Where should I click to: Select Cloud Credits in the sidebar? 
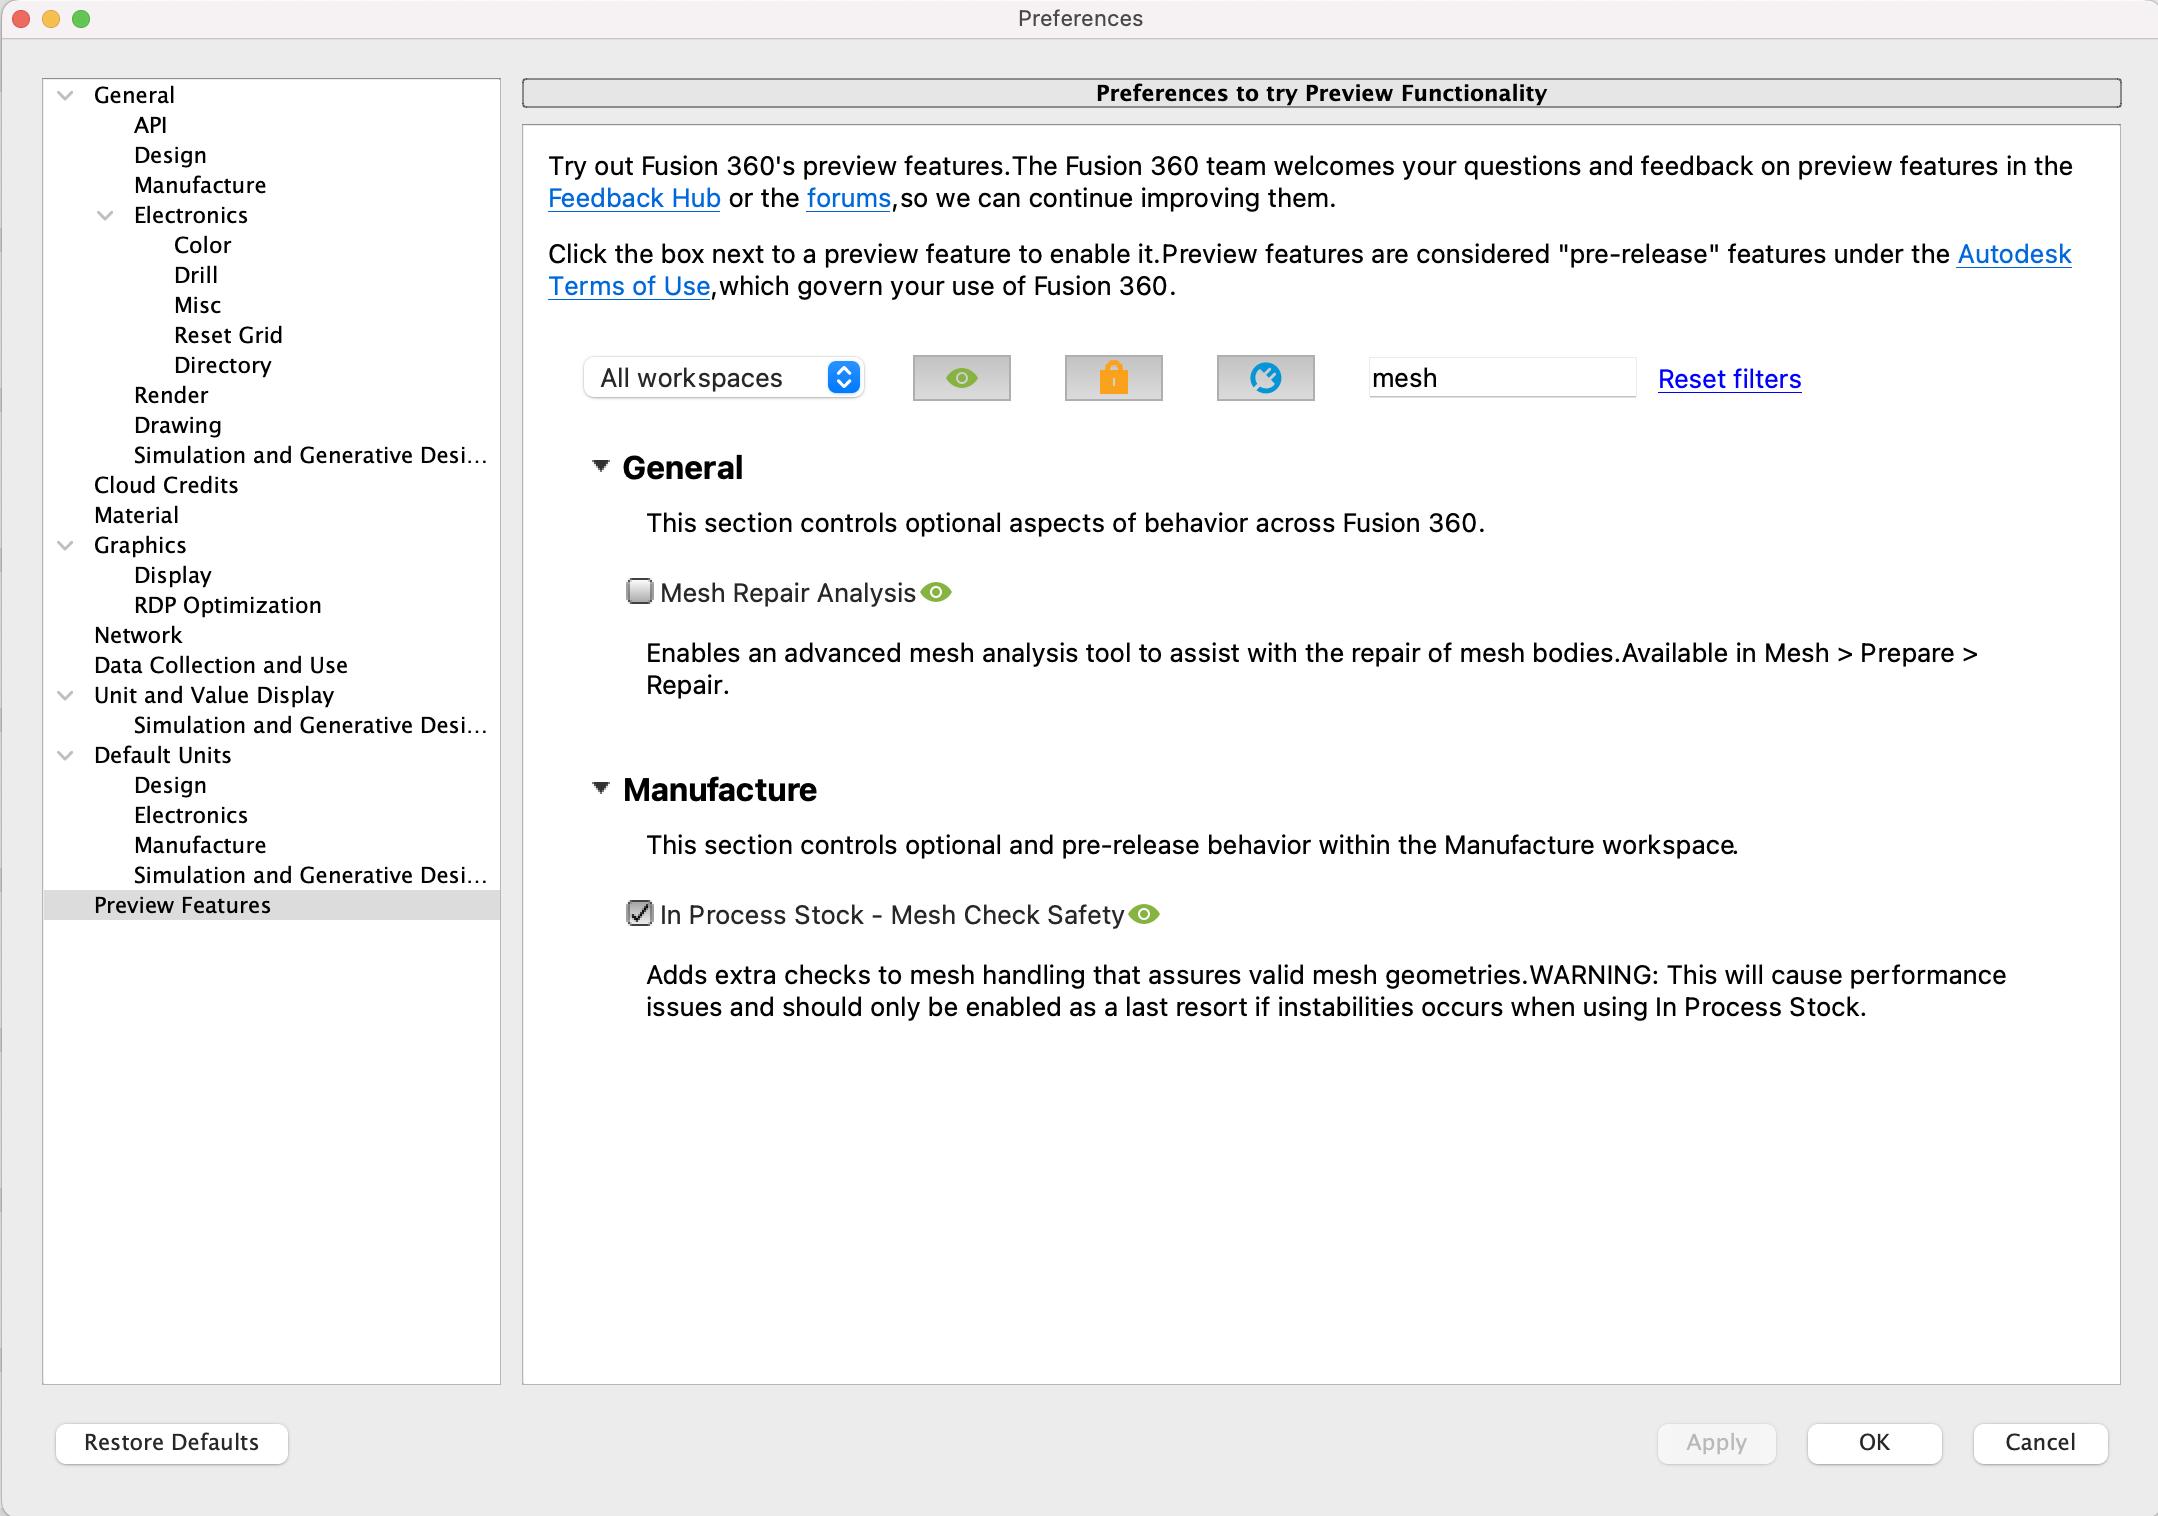coord(166,485)
